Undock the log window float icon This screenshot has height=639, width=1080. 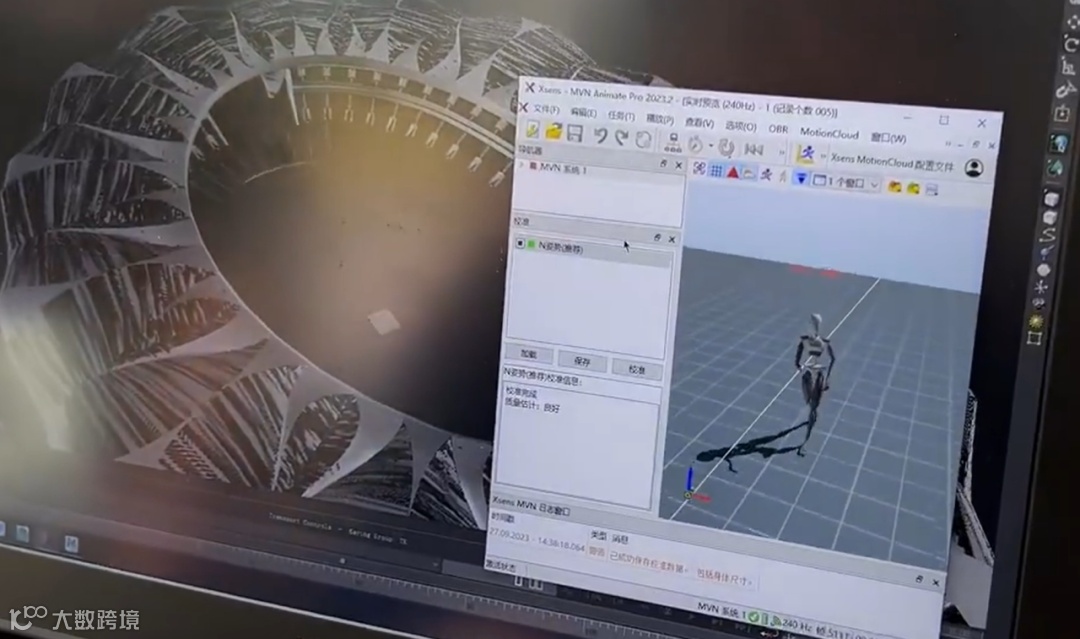(919, 579)
